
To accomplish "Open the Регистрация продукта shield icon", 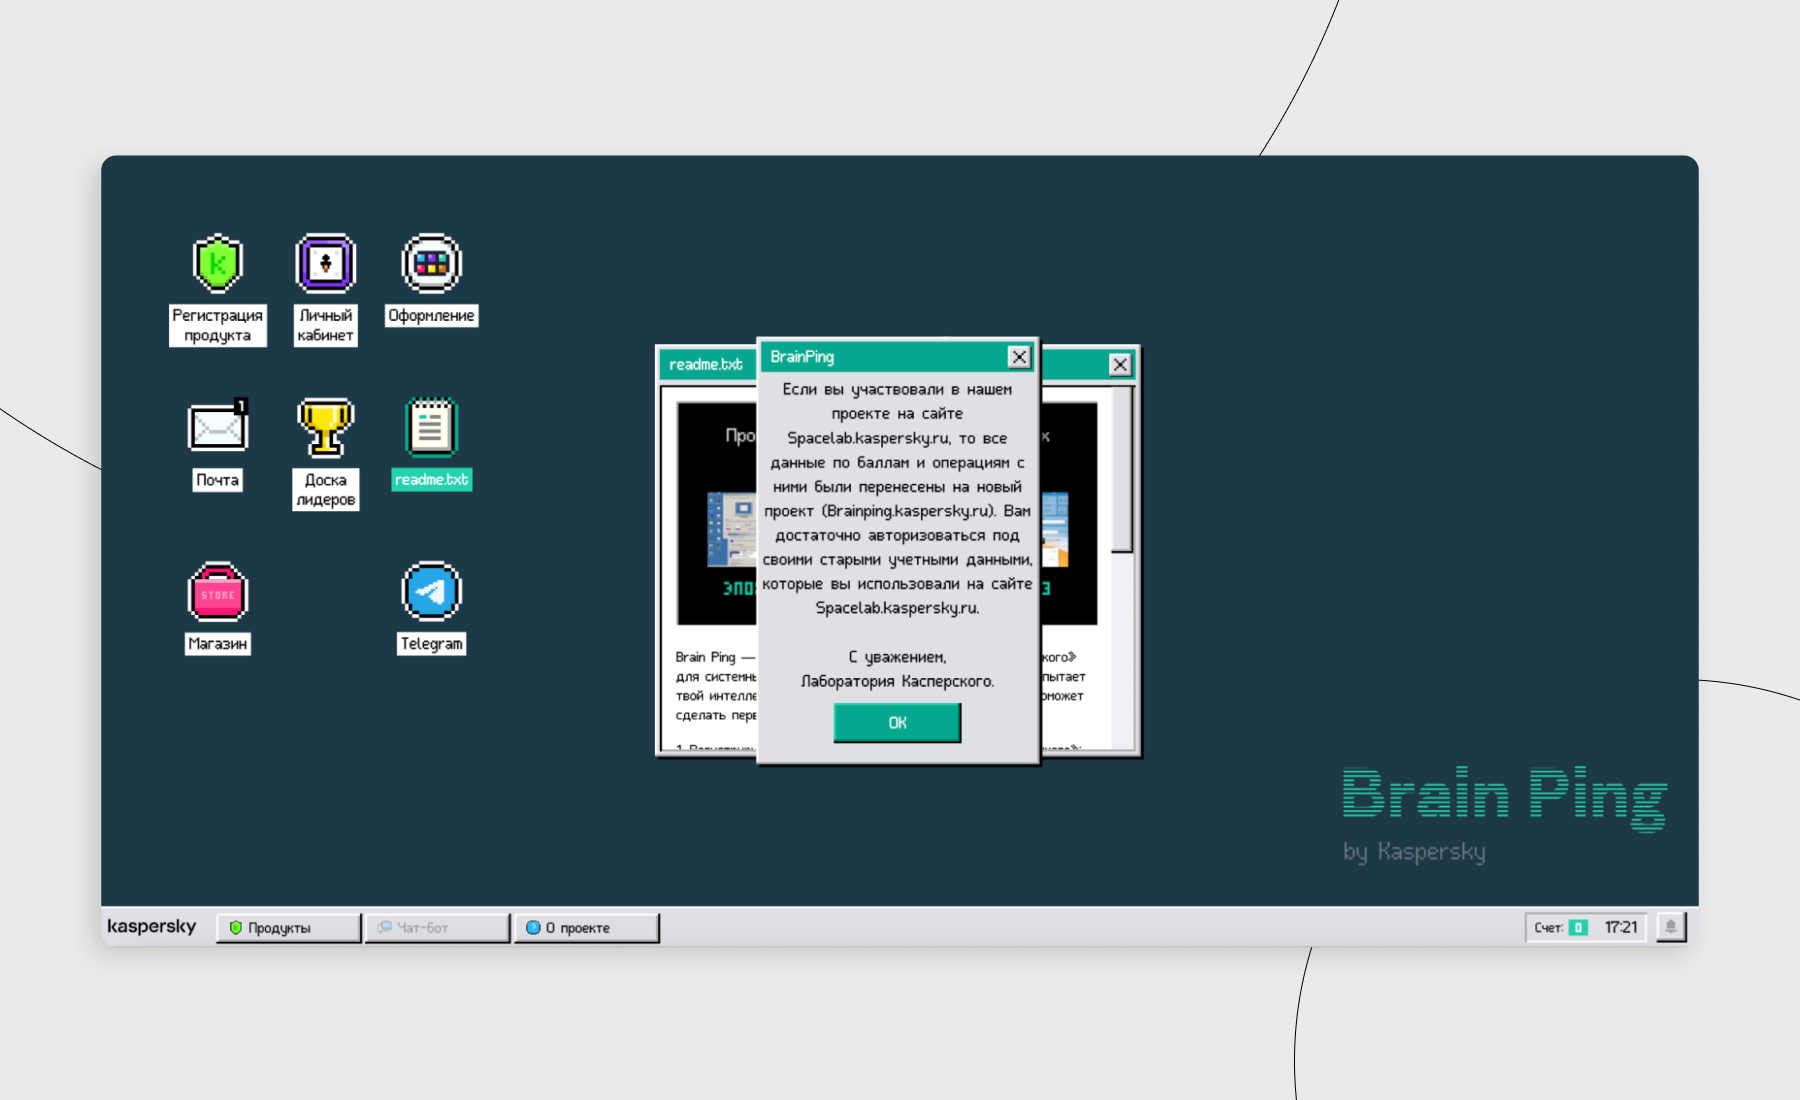I will pos(218,264).
